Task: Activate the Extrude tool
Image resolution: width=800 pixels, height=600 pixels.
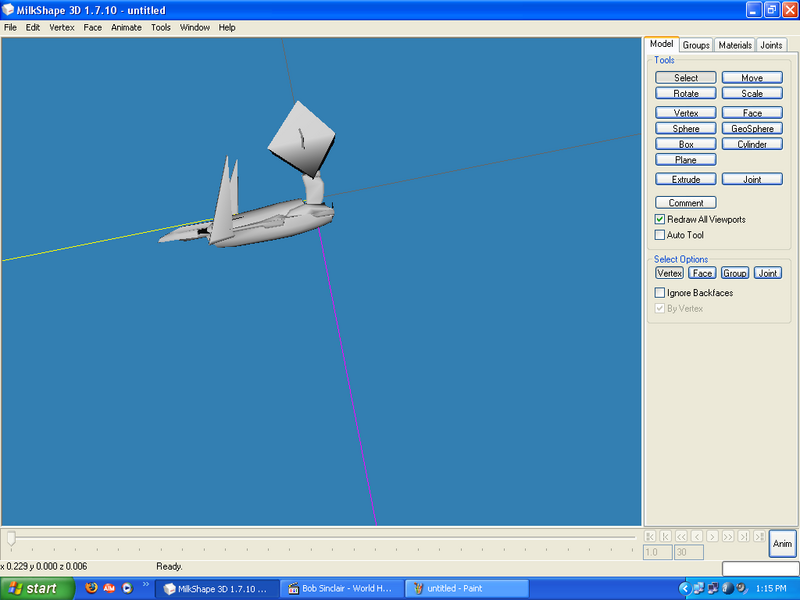Action: (x=686, y=179)
